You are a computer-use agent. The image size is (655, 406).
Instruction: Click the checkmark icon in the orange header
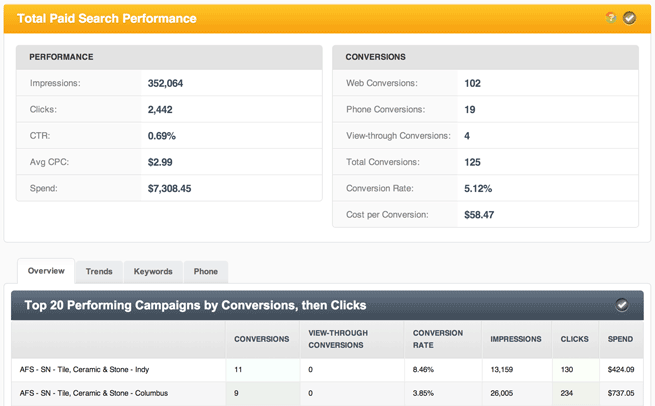630,18
